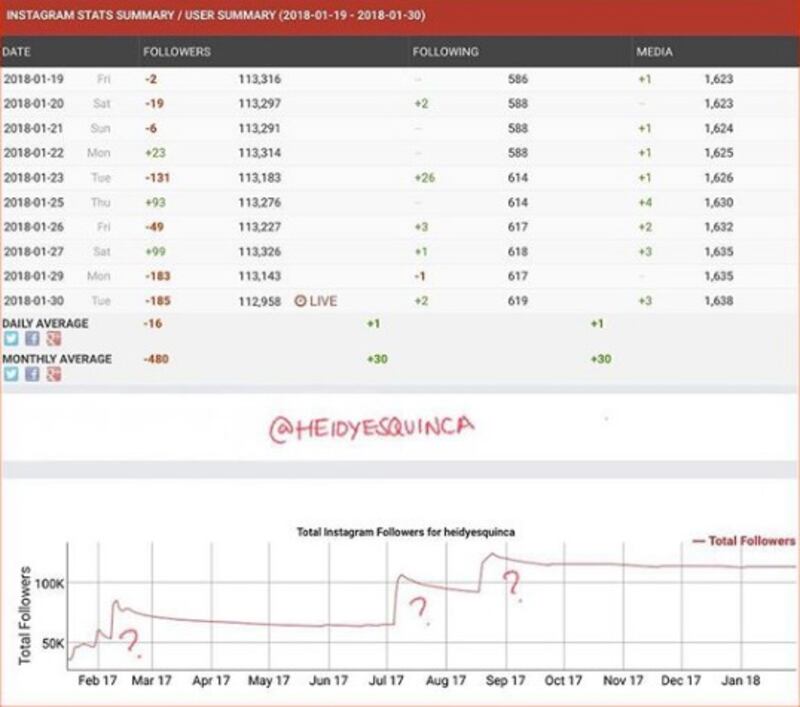Viewport: 800px width, 707px height.
Task: Click follower total 113,143
Action: [x=260, y=276]
